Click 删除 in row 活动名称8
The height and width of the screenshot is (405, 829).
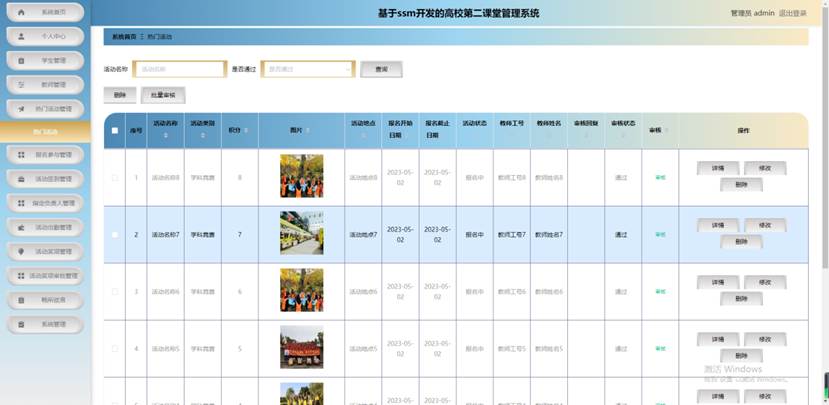[741, 185]
